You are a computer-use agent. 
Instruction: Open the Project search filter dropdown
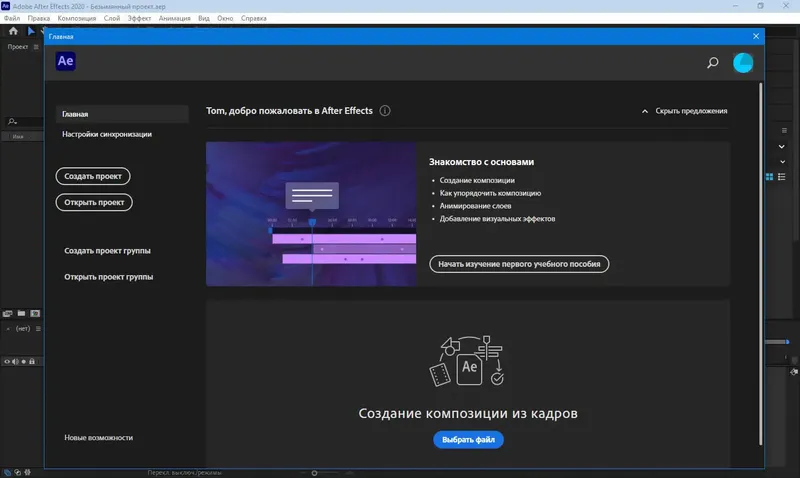coord(12,121)
